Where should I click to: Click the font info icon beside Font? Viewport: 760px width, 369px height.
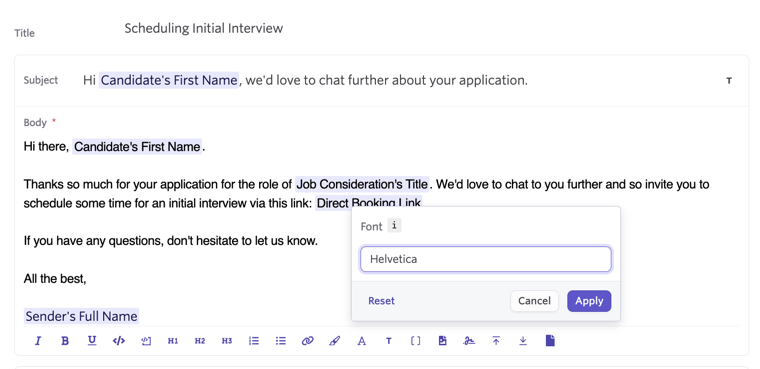[395, 225]
